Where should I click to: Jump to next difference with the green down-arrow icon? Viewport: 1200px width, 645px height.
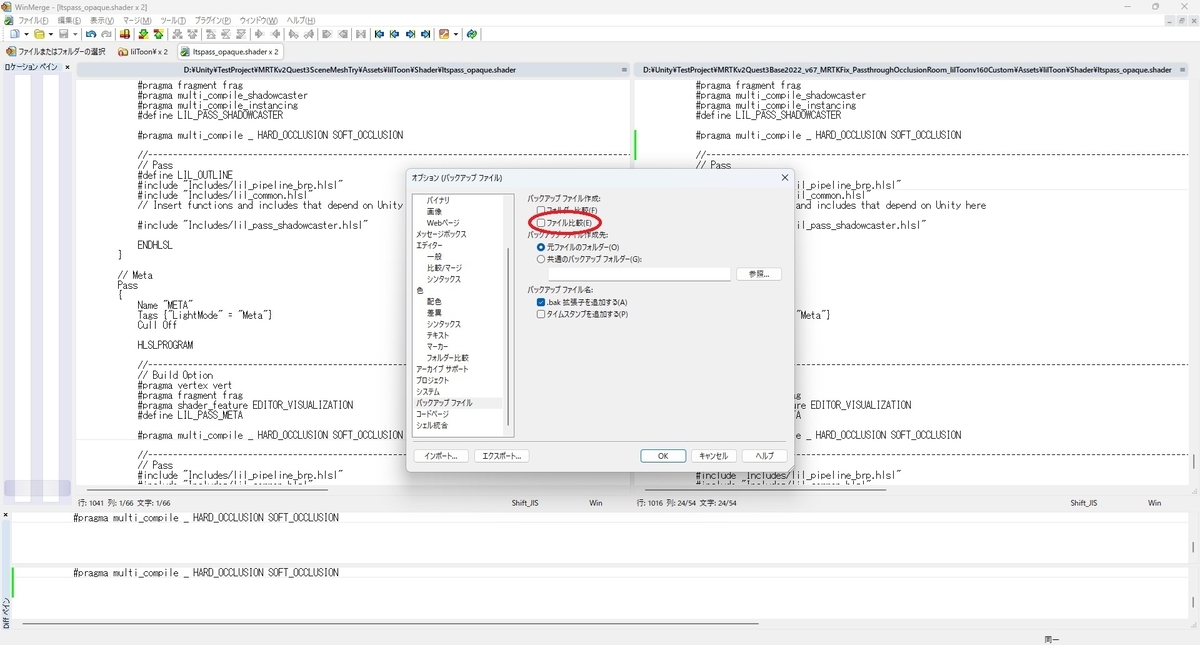coord(143,34)
